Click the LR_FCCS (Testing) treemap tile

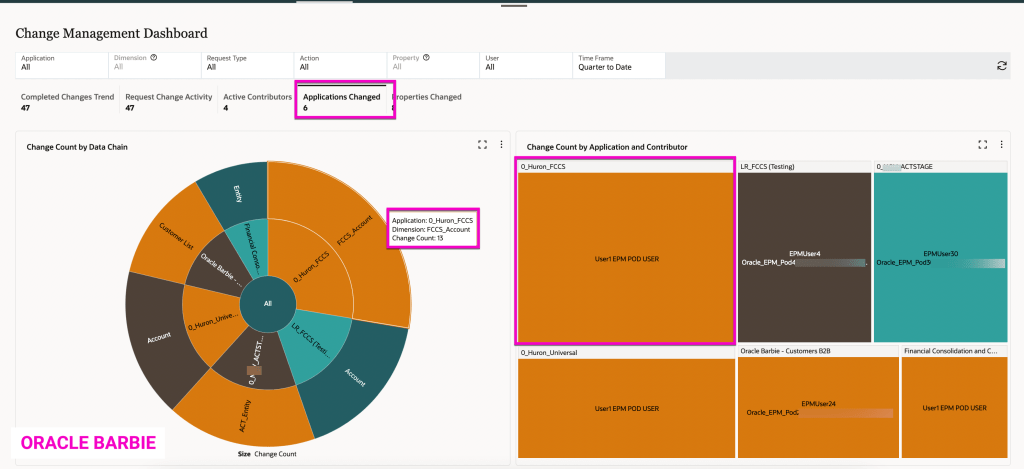click(804, 260)
